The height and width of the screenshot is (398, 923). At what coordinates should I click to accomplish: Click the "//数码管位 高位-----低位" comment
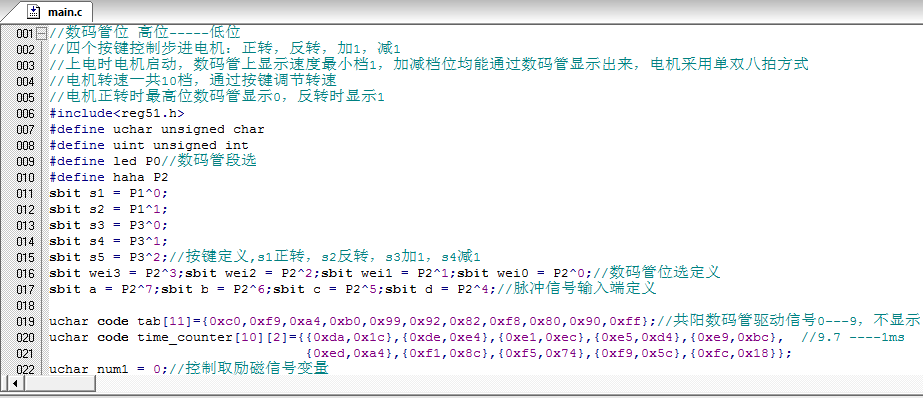(145, 32)
